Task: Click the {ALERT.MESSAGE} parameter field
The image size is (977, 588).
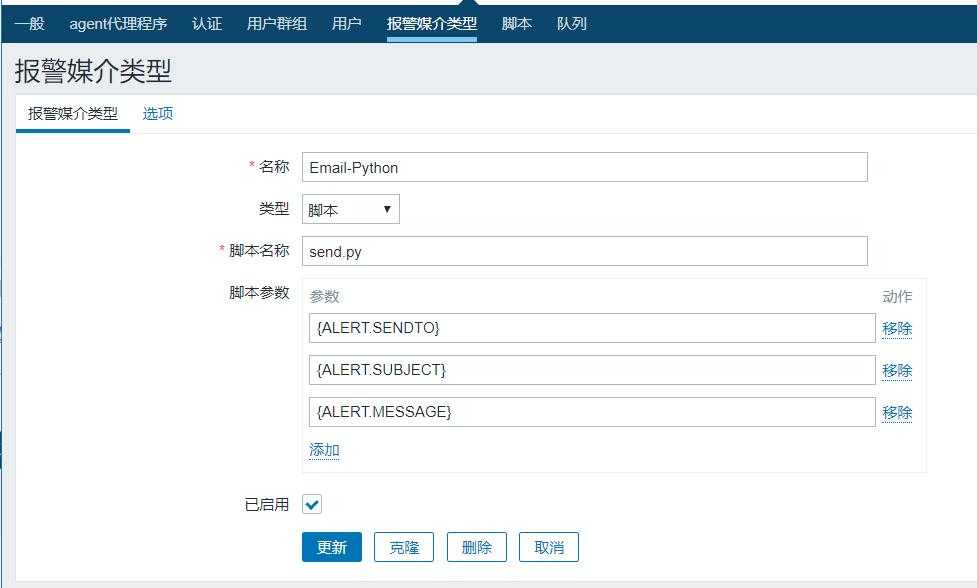Action: (x=592, y=412)
